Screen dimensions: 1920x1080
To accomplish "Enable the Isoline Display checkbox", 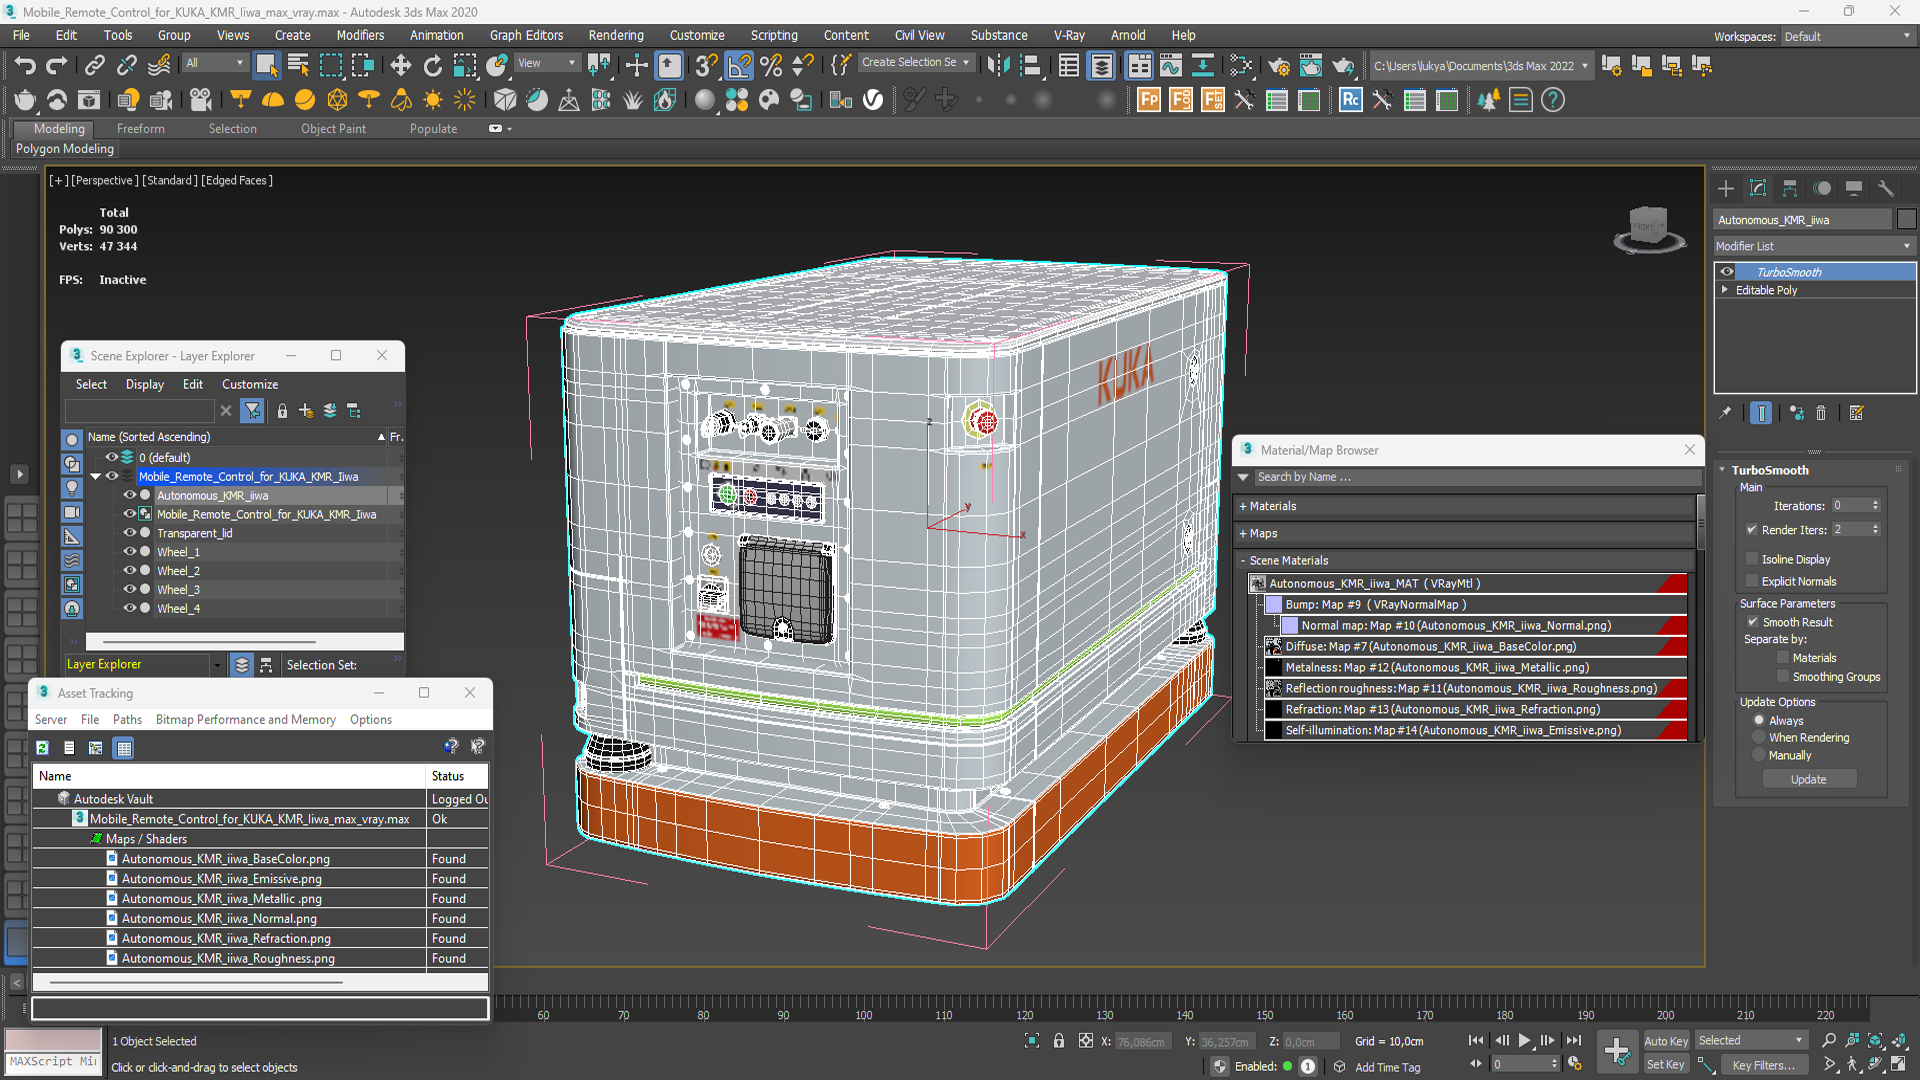I will click(1752, 559).
